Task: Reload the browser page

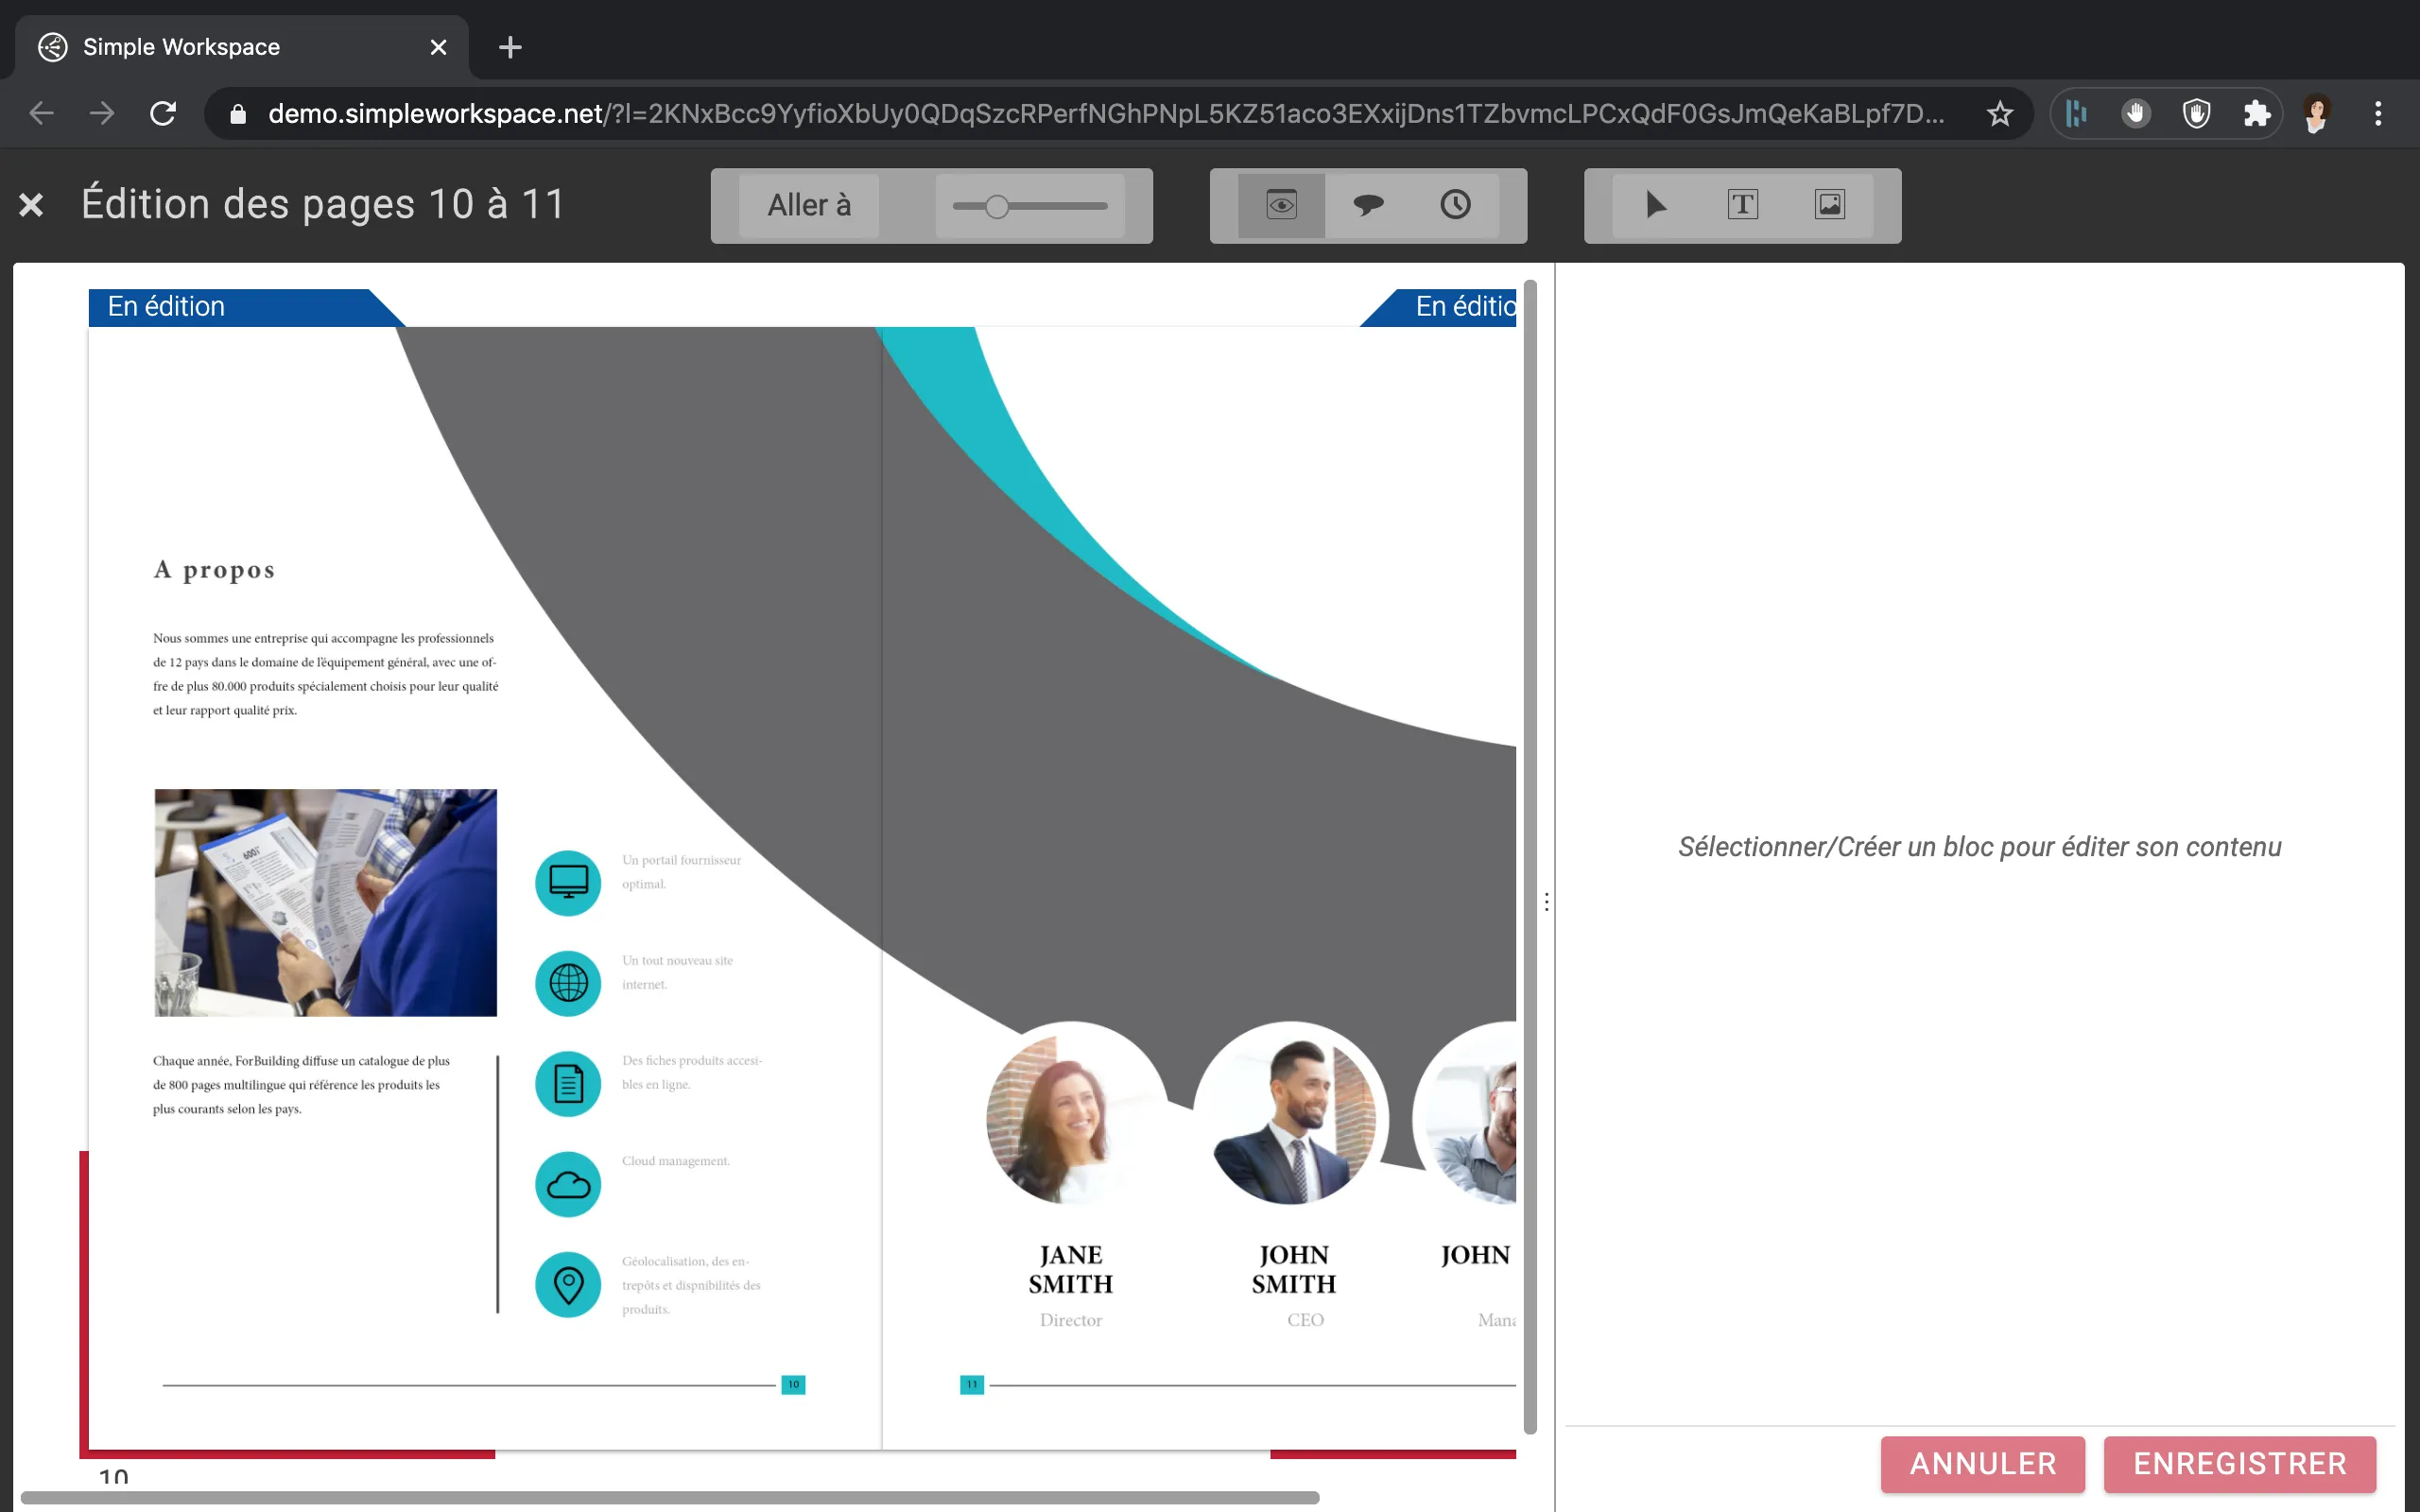Action: pyautogui.click(x=163, y=113)
